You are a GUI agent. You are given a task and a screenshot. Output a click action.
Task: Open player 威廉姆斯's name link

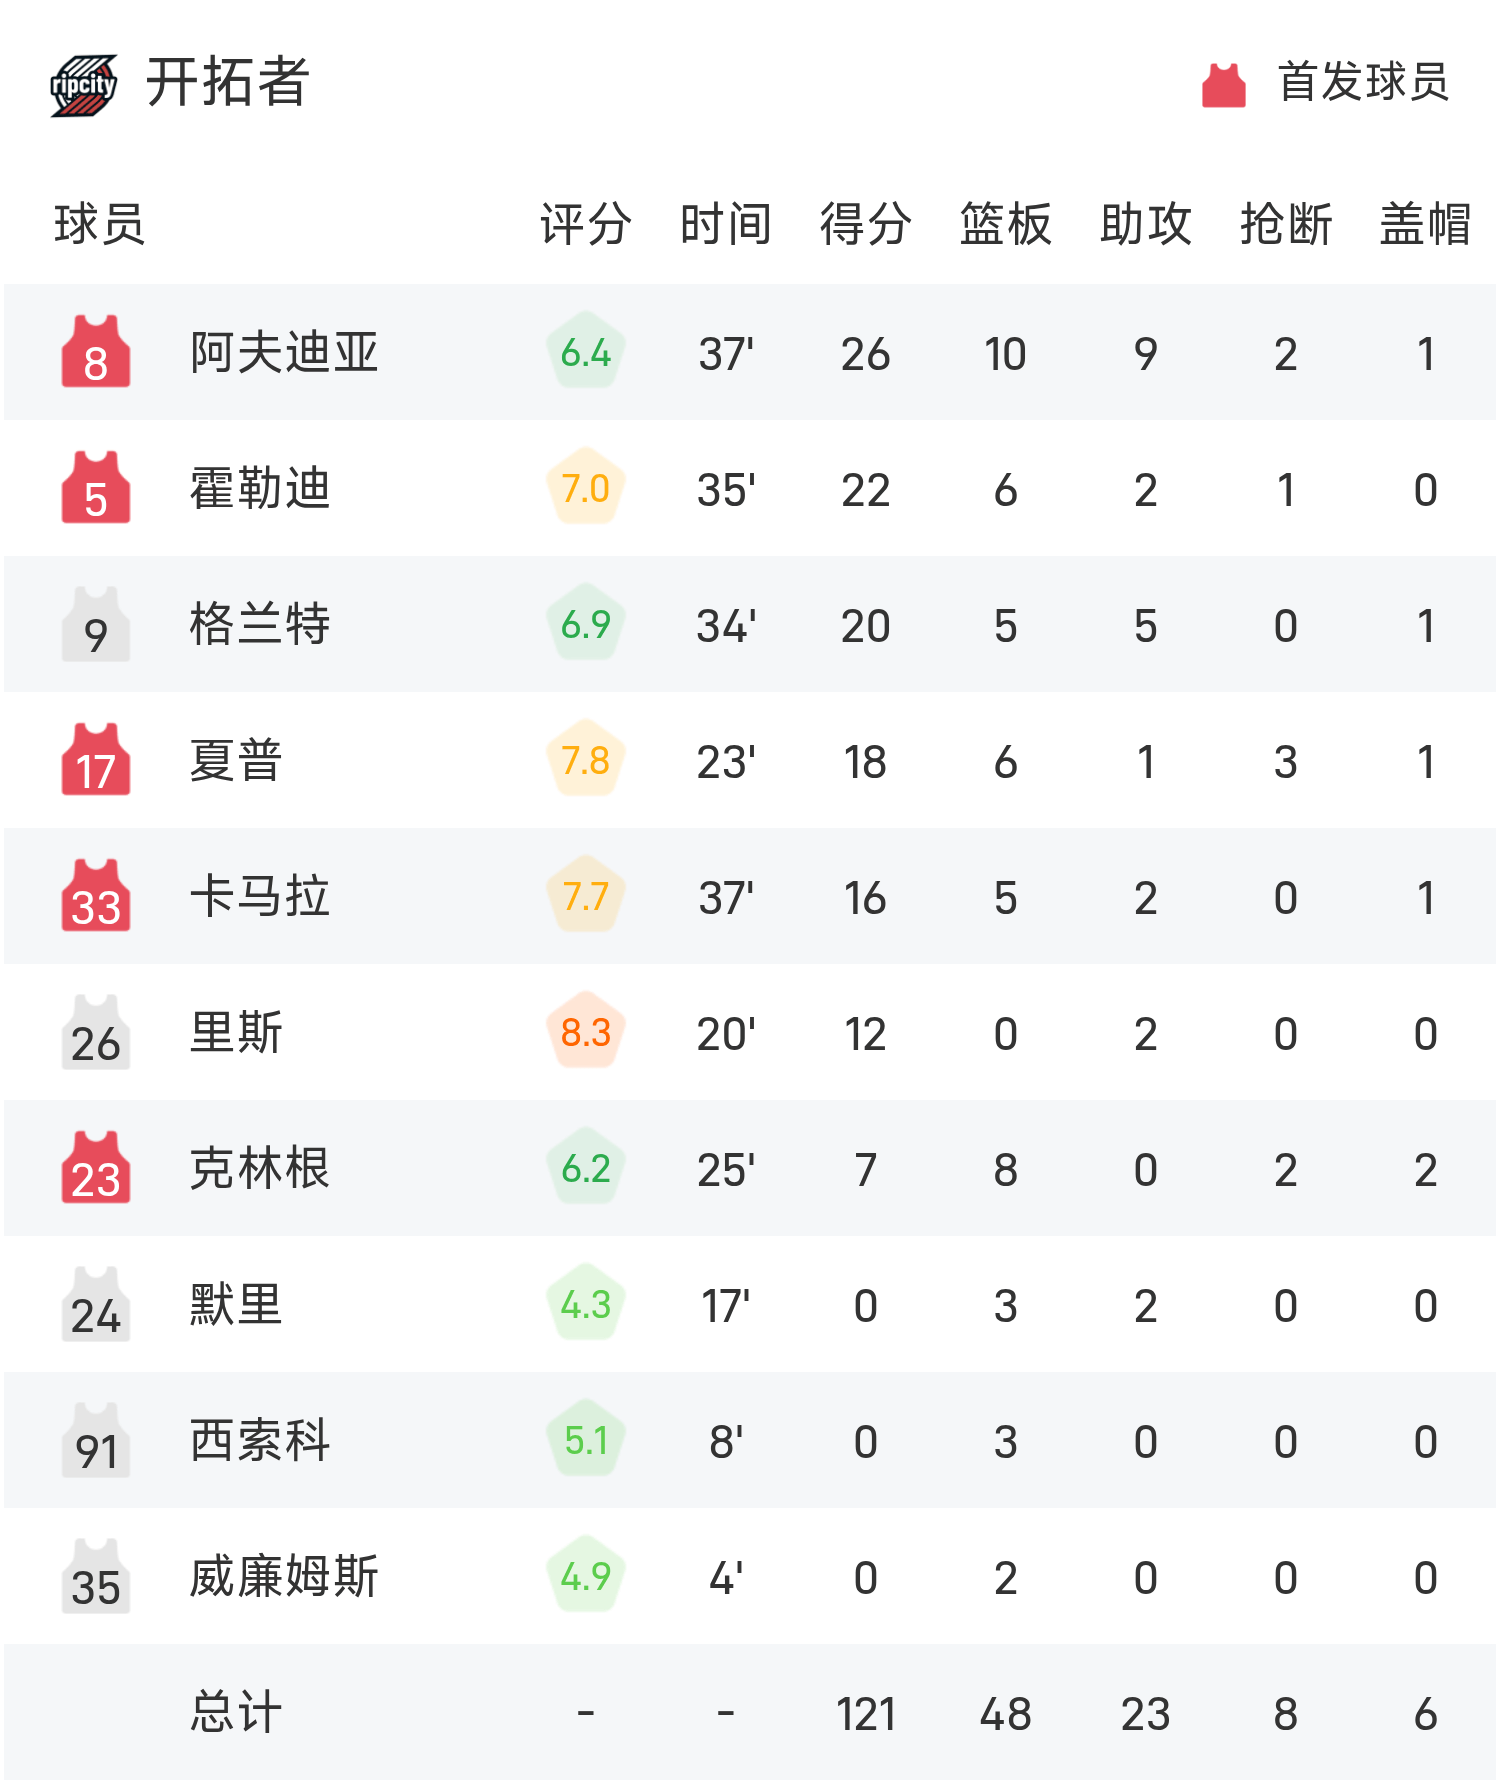click(284, 1577)
